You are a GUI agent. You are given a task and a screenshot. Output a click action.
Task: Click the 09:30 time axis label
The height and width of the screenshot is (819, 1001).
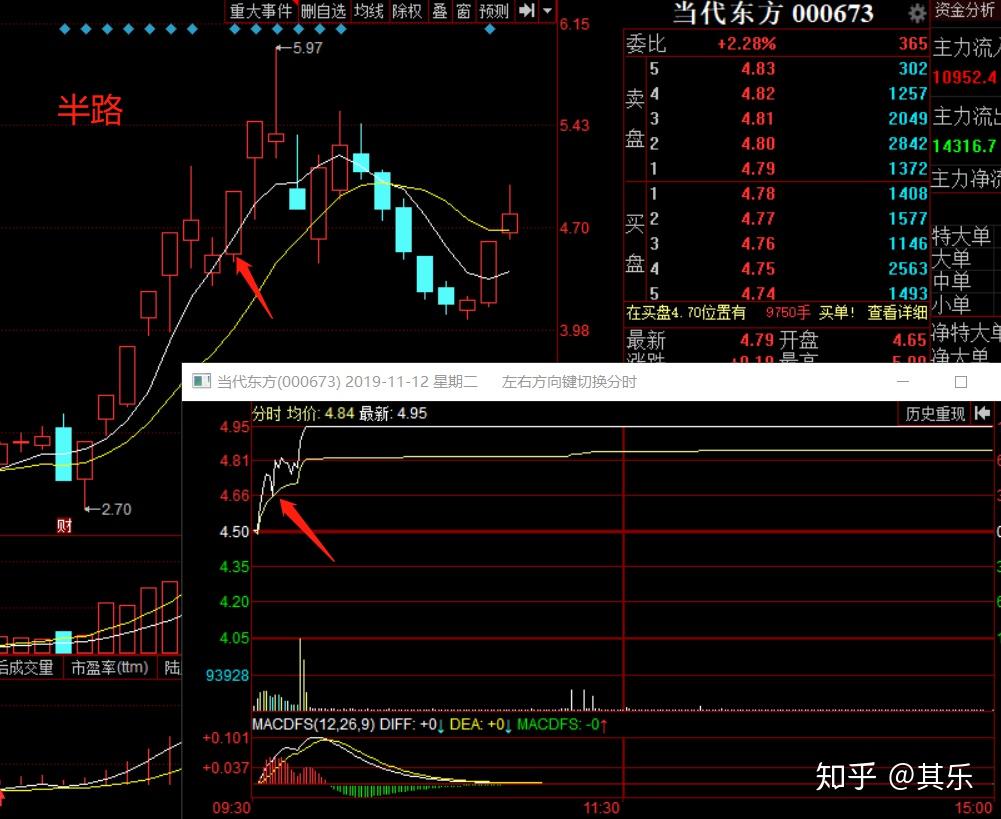coord(231,808)
